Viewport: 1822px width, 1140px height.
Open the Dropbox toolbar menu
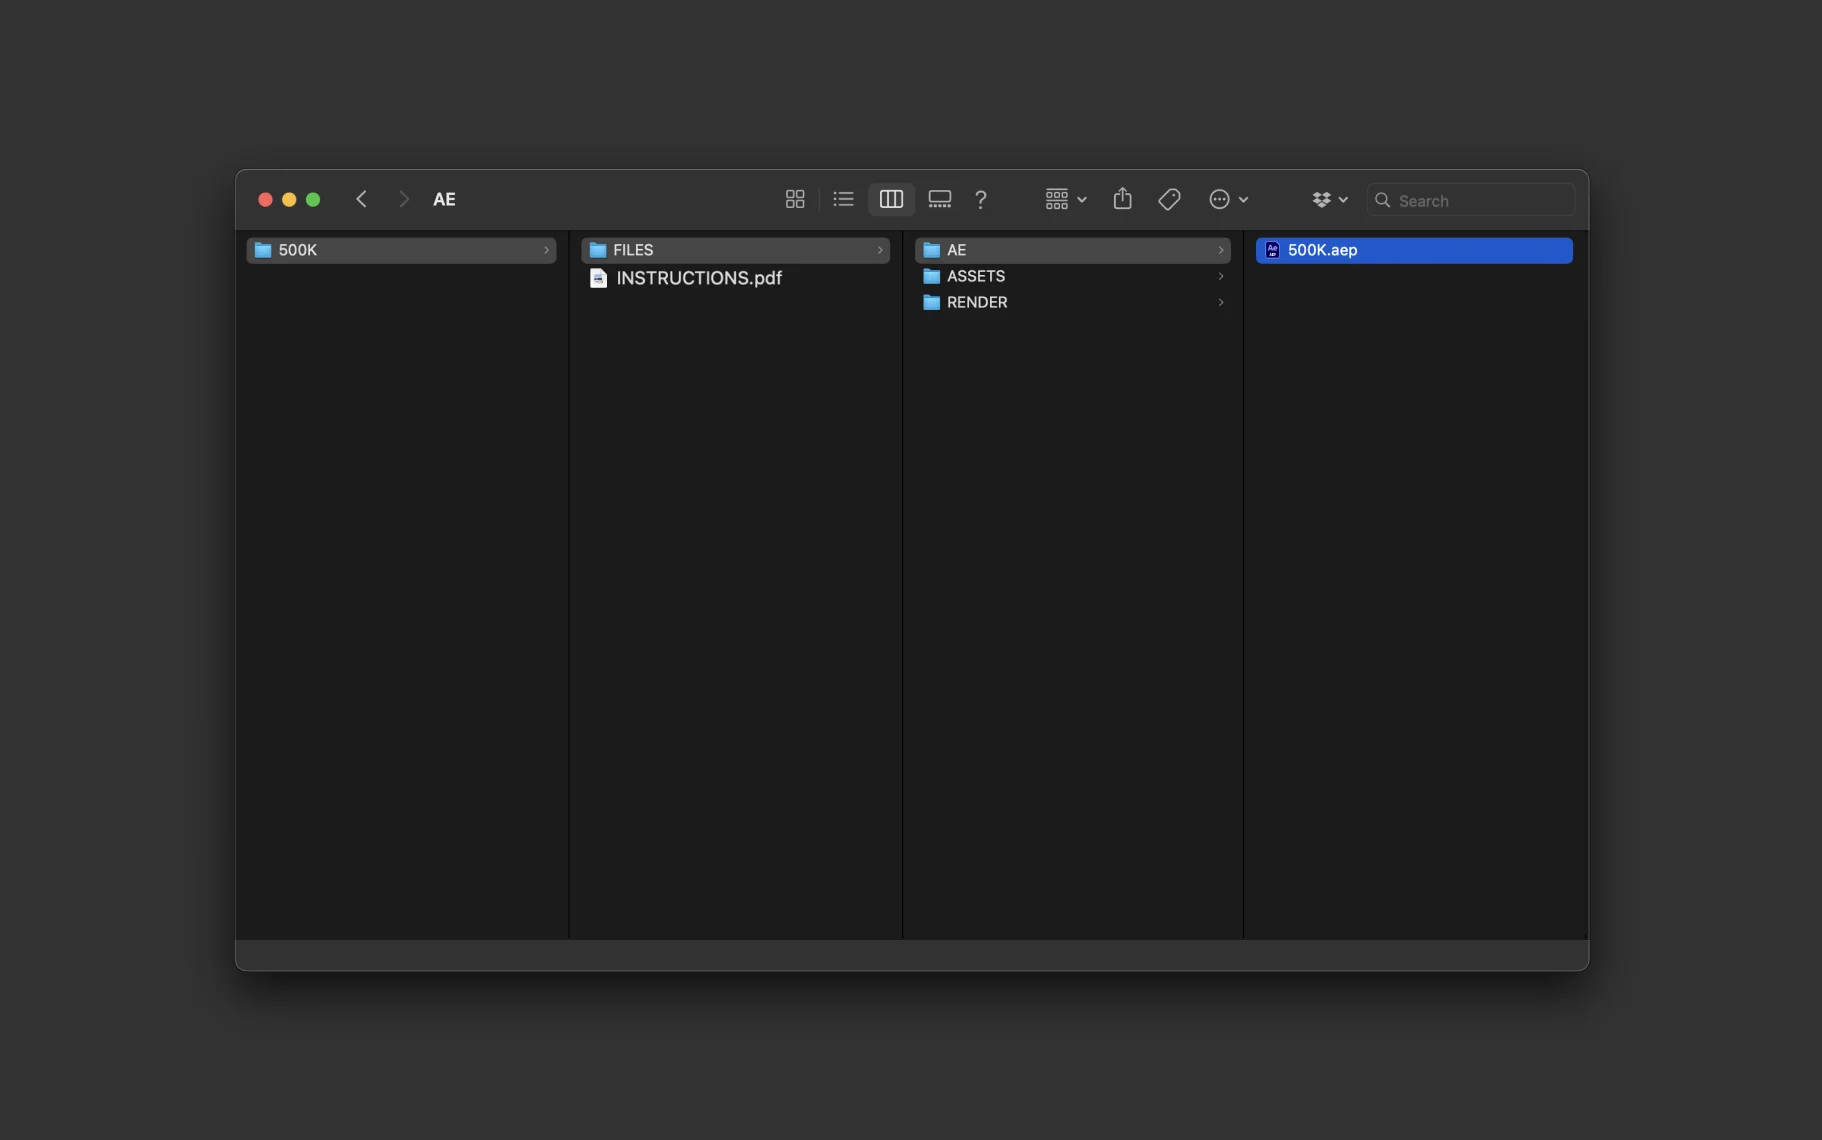(1329, 200)
